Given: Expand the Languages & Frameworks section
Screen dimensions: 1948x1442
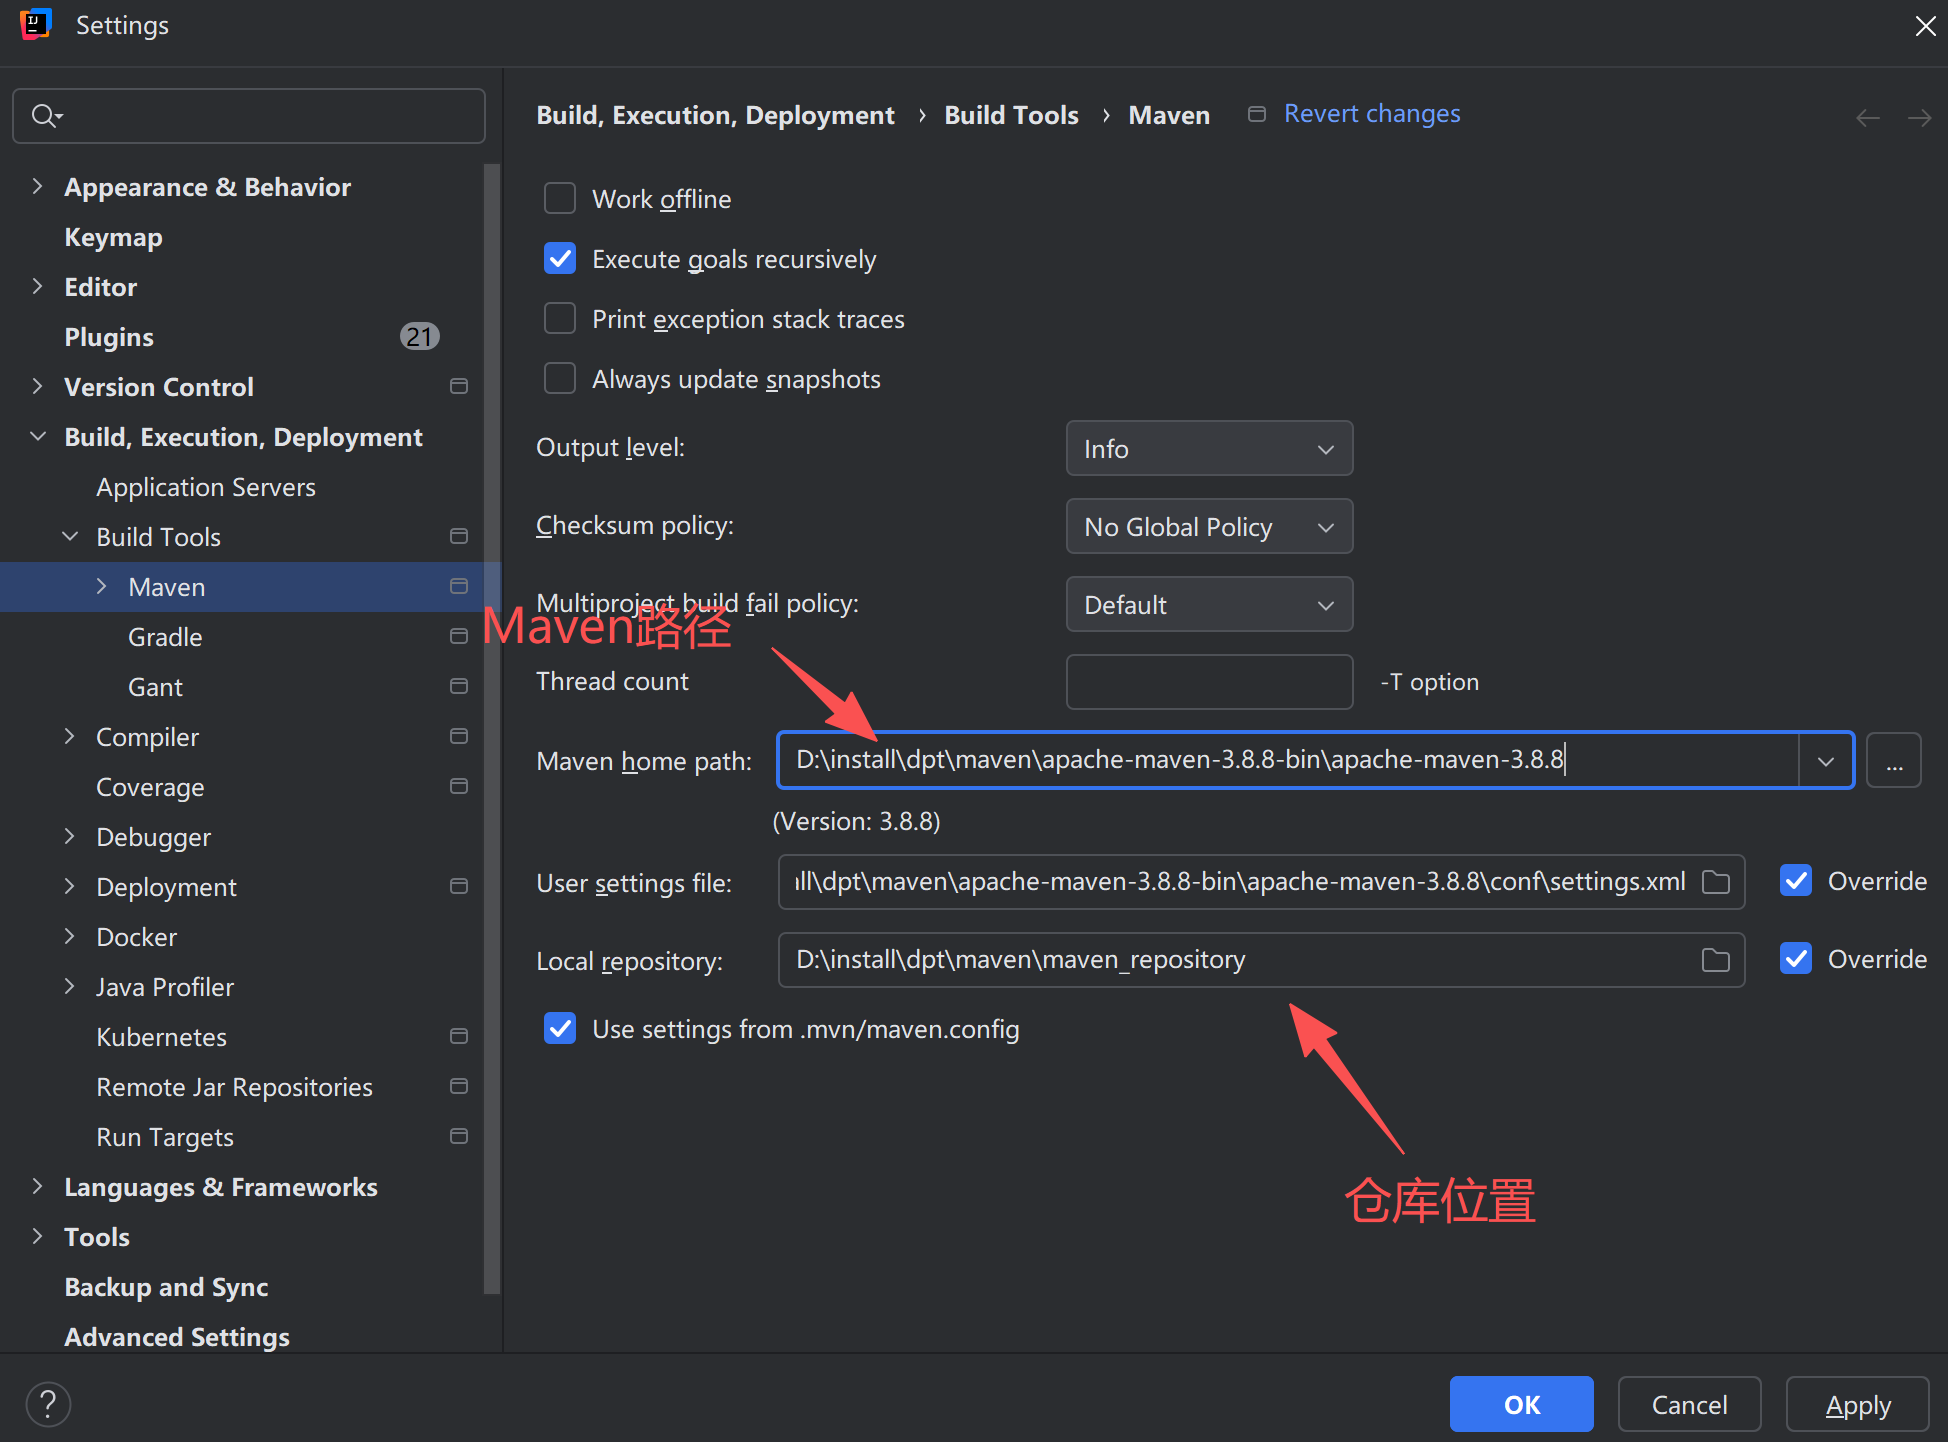Looking at the screenshot, I should point(38,1187).
